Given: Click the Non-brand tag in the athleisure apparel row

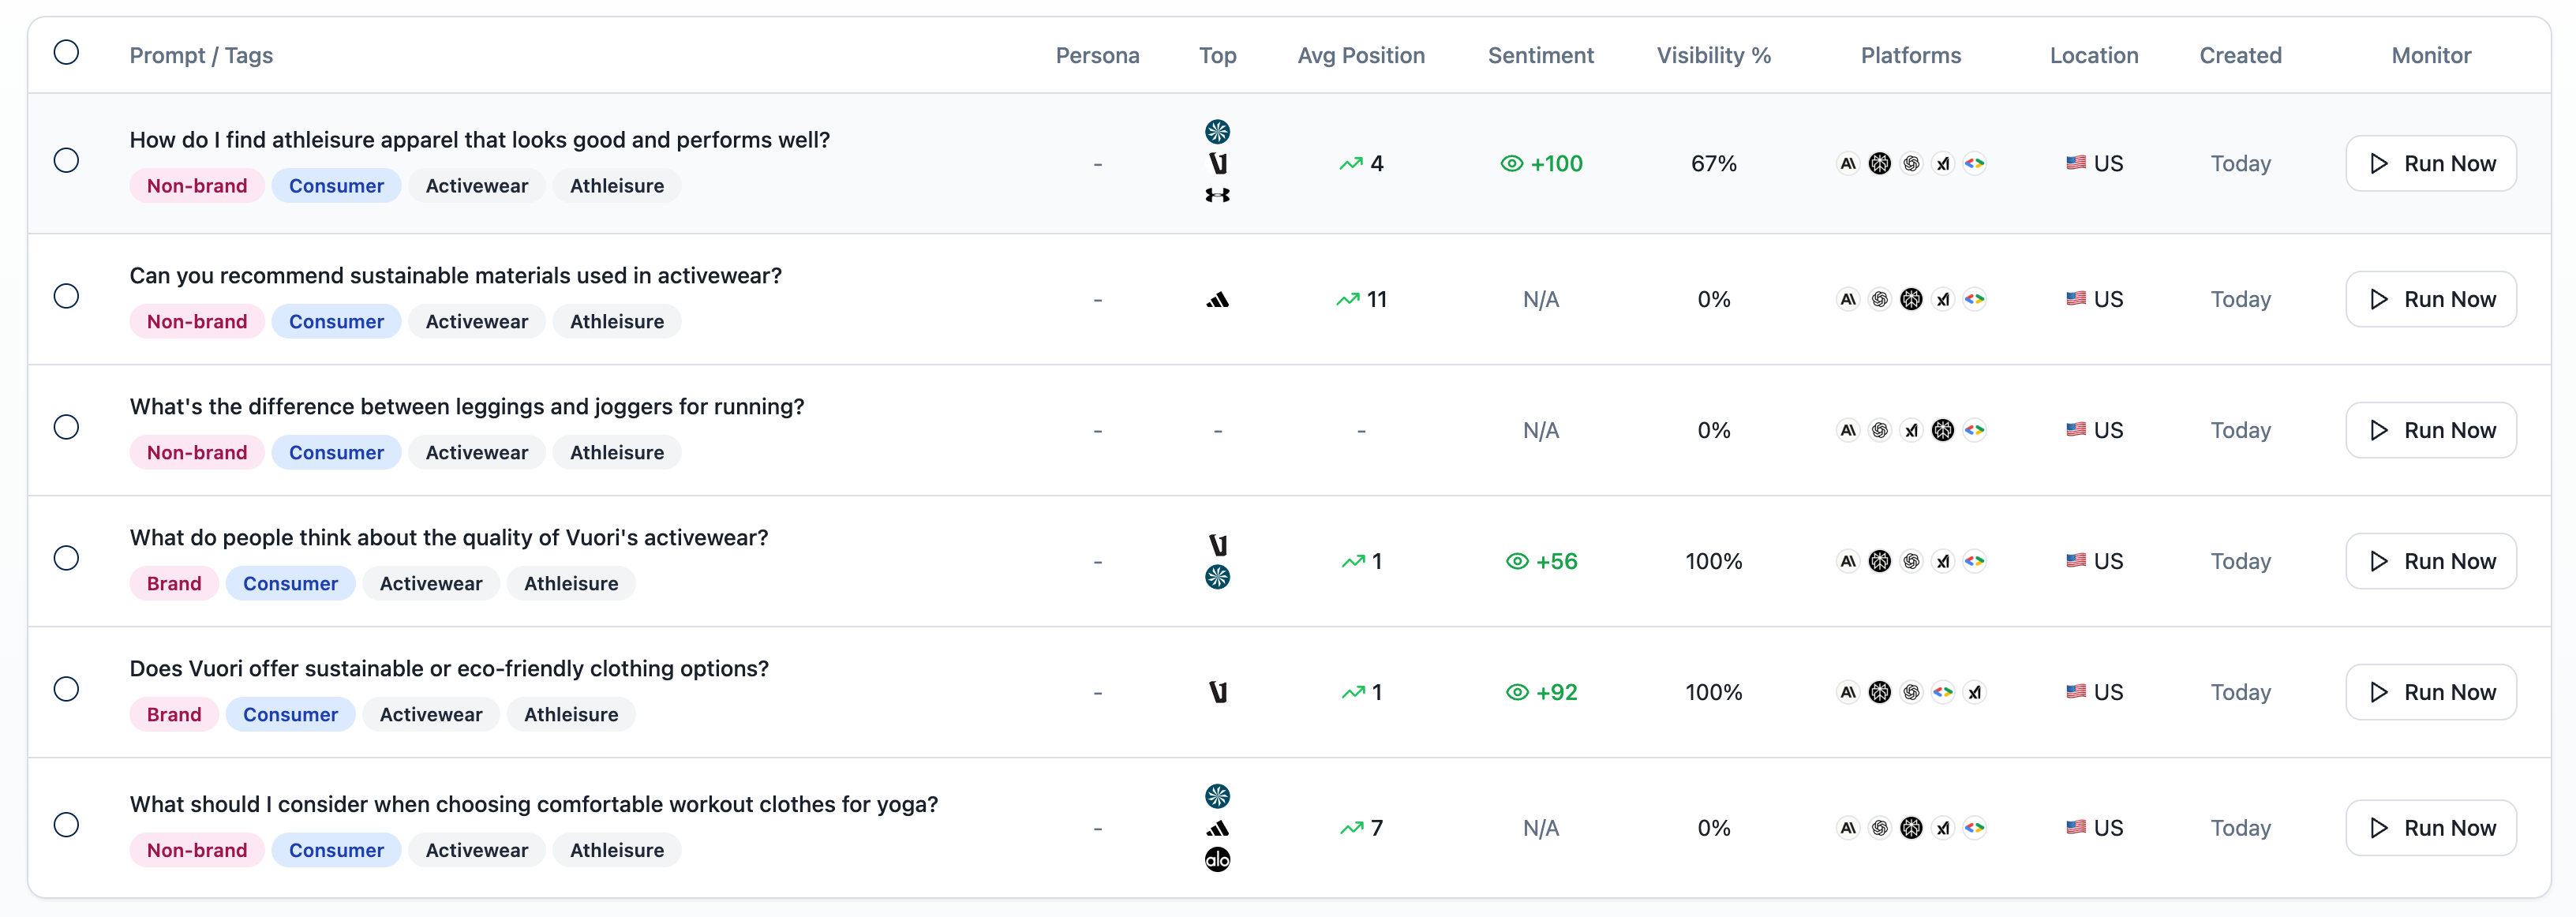Looking at the screenshot, I should [x=197, y=185].
